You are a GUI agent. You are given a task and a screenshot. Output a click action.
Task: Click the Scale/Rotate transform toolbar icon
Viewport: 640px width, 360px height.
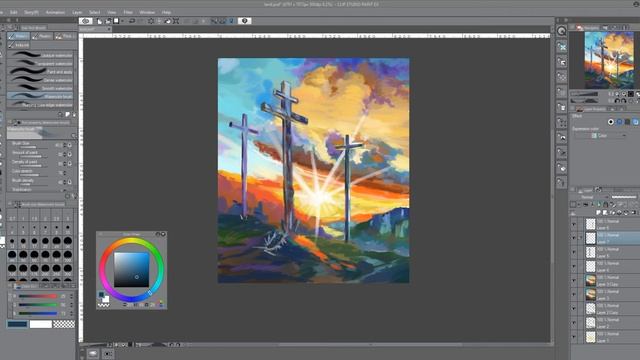(x=176, y=21)
